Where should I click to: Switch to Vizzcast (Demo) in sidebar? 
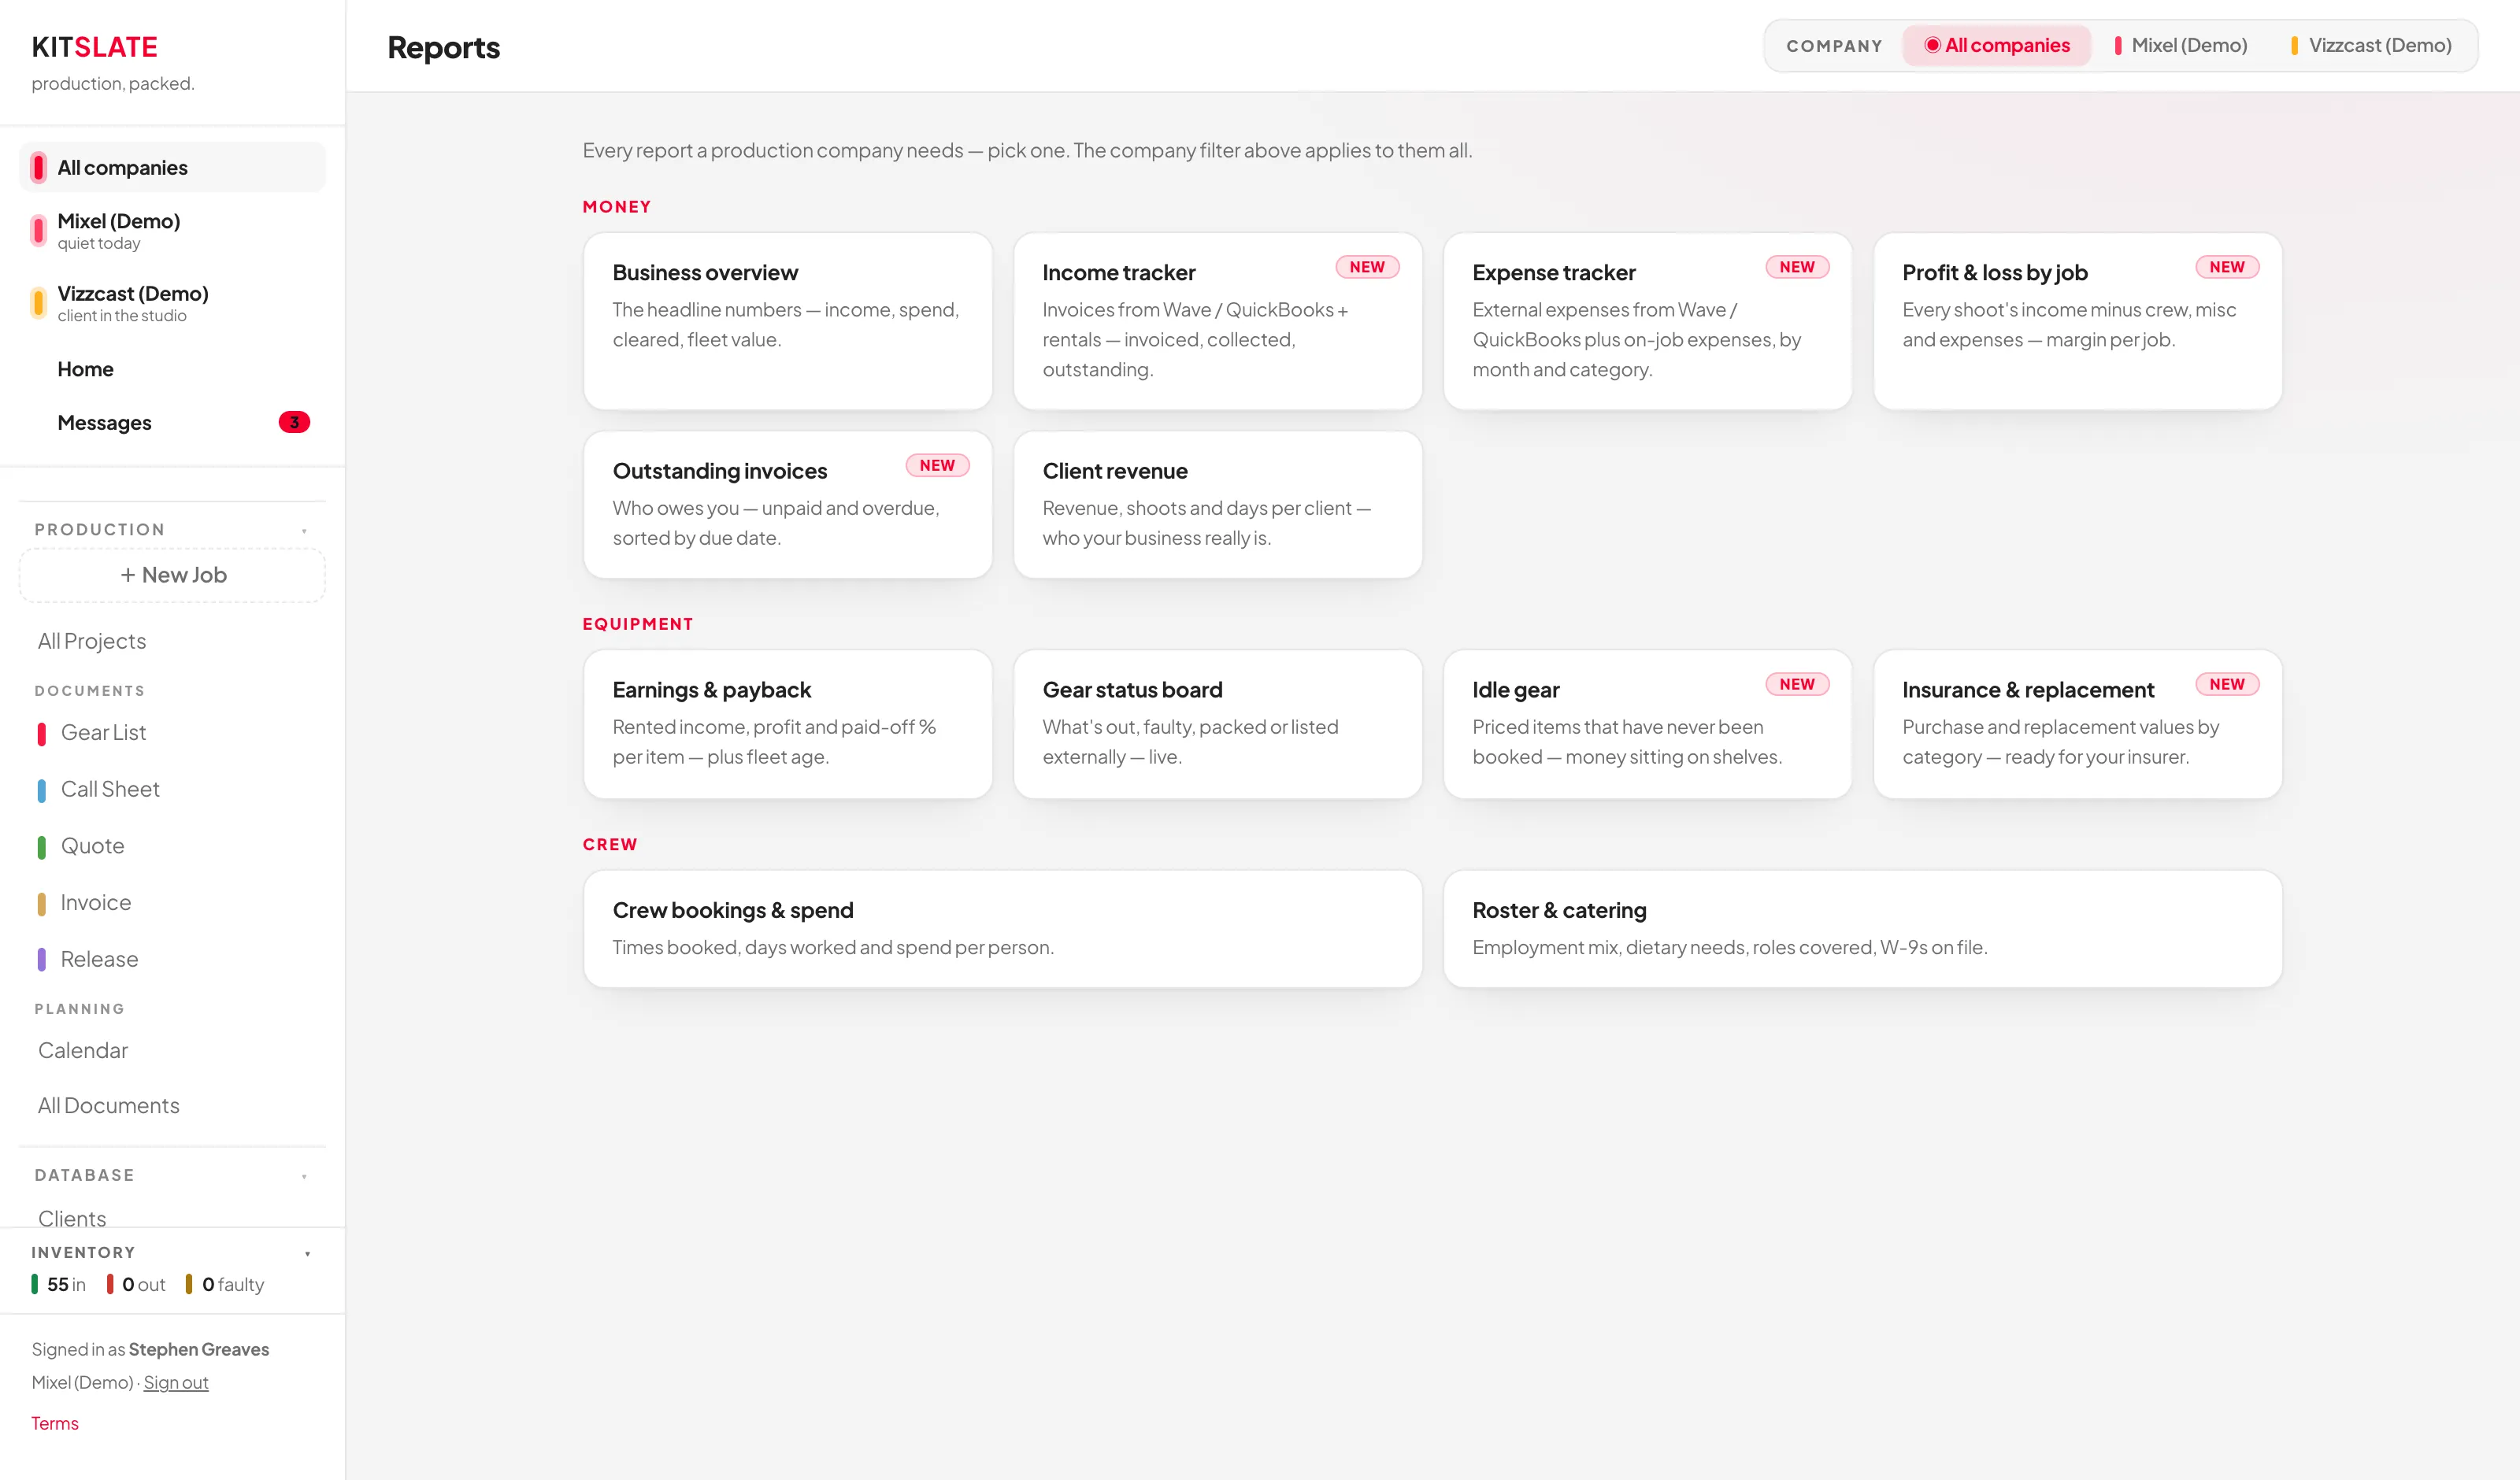pyautogui.click(x=172, y=303)
